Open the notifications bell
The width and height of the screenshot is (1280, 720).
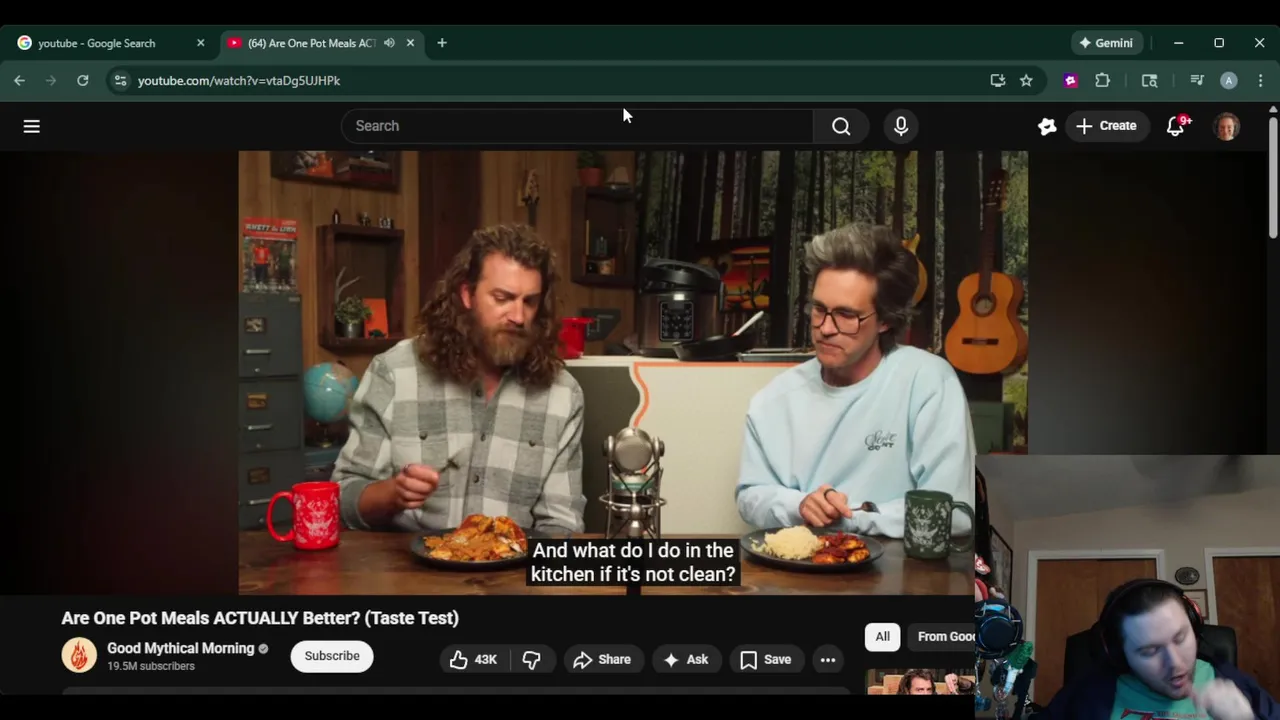click(x=1176, y=126)
